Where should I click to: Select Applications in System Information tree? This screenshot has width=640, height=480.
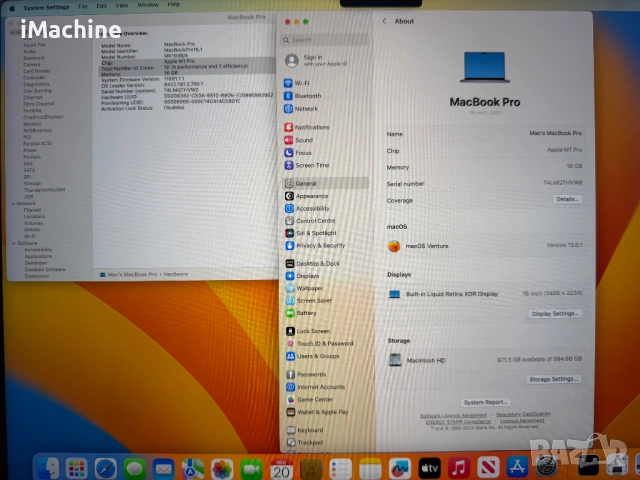(38, 256)
